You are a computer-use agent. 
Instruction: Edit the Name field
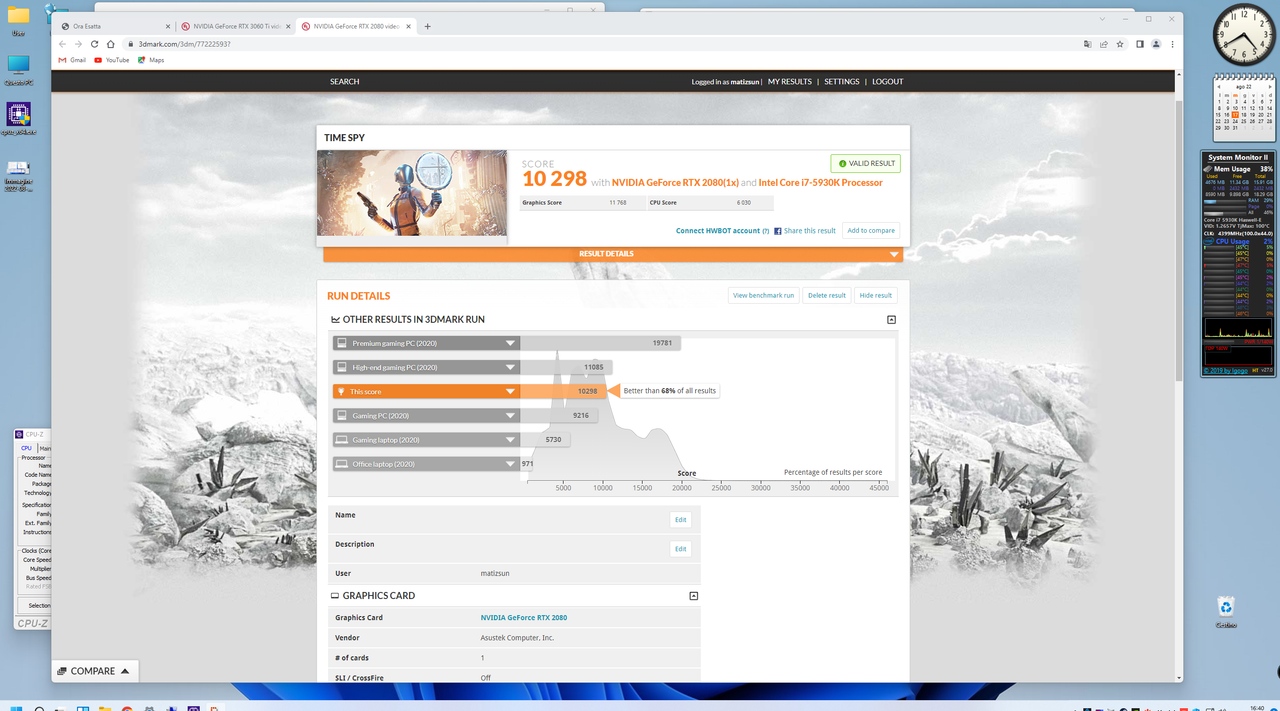point(680,519)
